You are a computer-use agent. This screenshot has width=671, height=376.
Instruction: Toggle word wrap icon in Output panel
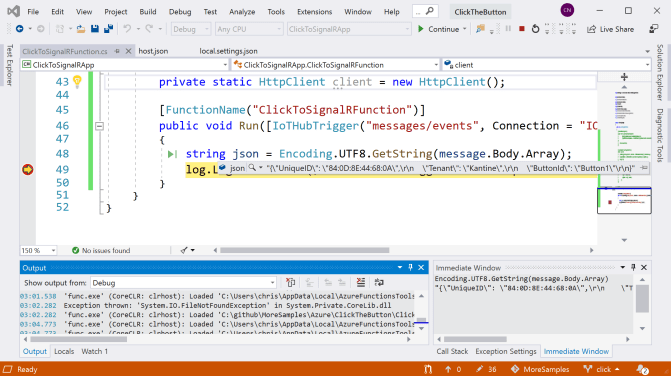[379, 282]
